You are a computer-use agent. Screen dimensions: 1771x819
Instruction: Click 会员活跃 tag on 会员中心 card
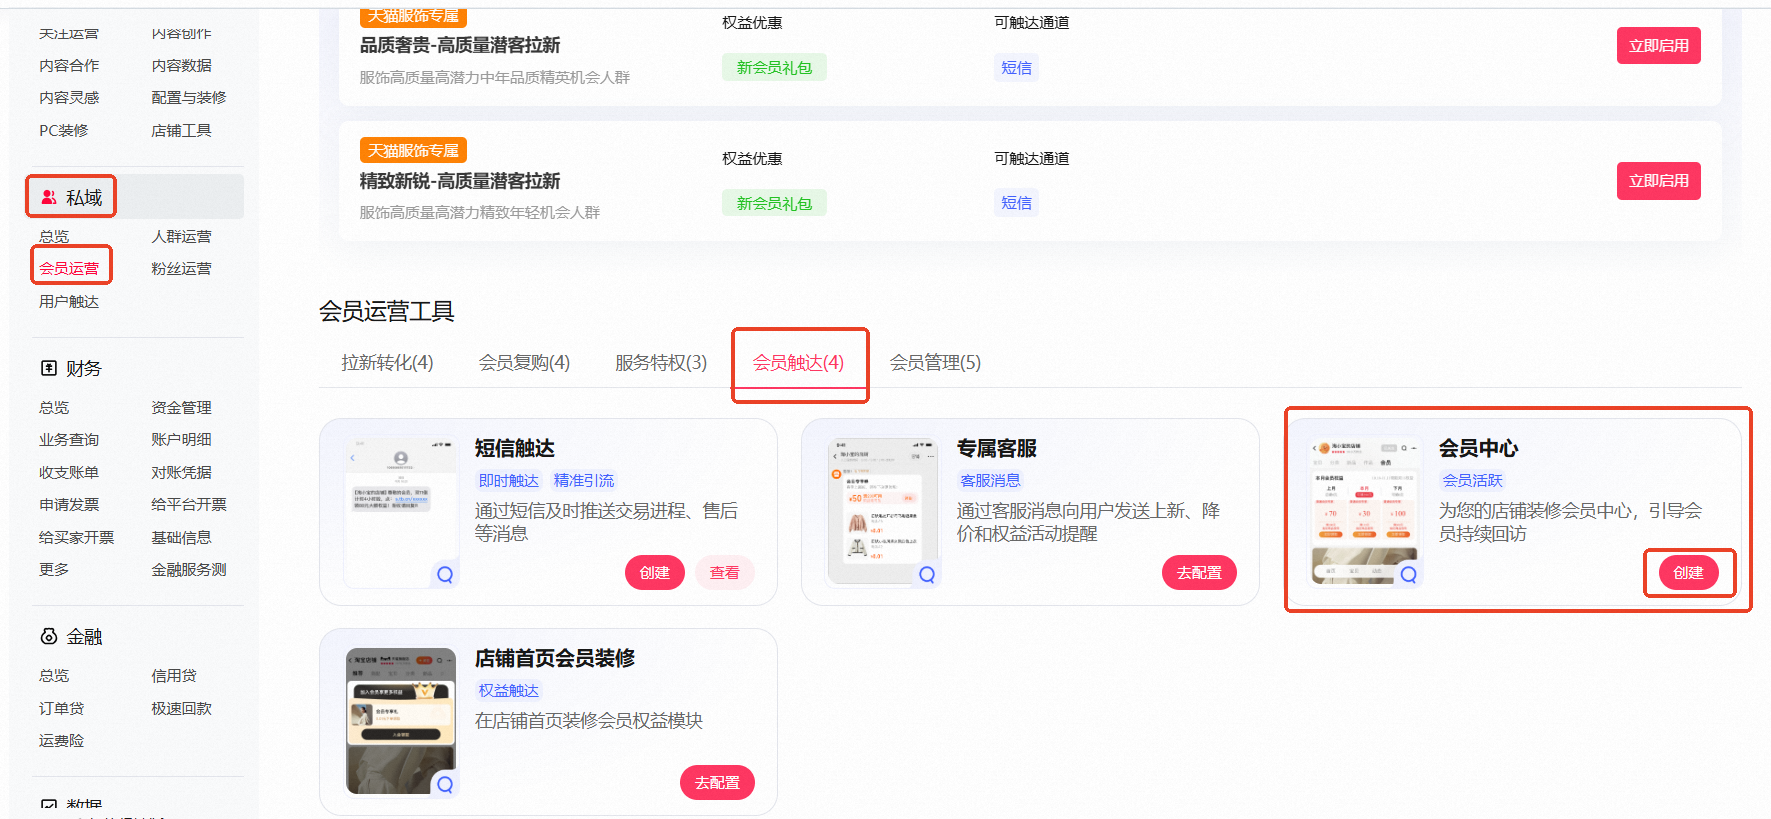pyautogui.click(x=1472, y=480)
